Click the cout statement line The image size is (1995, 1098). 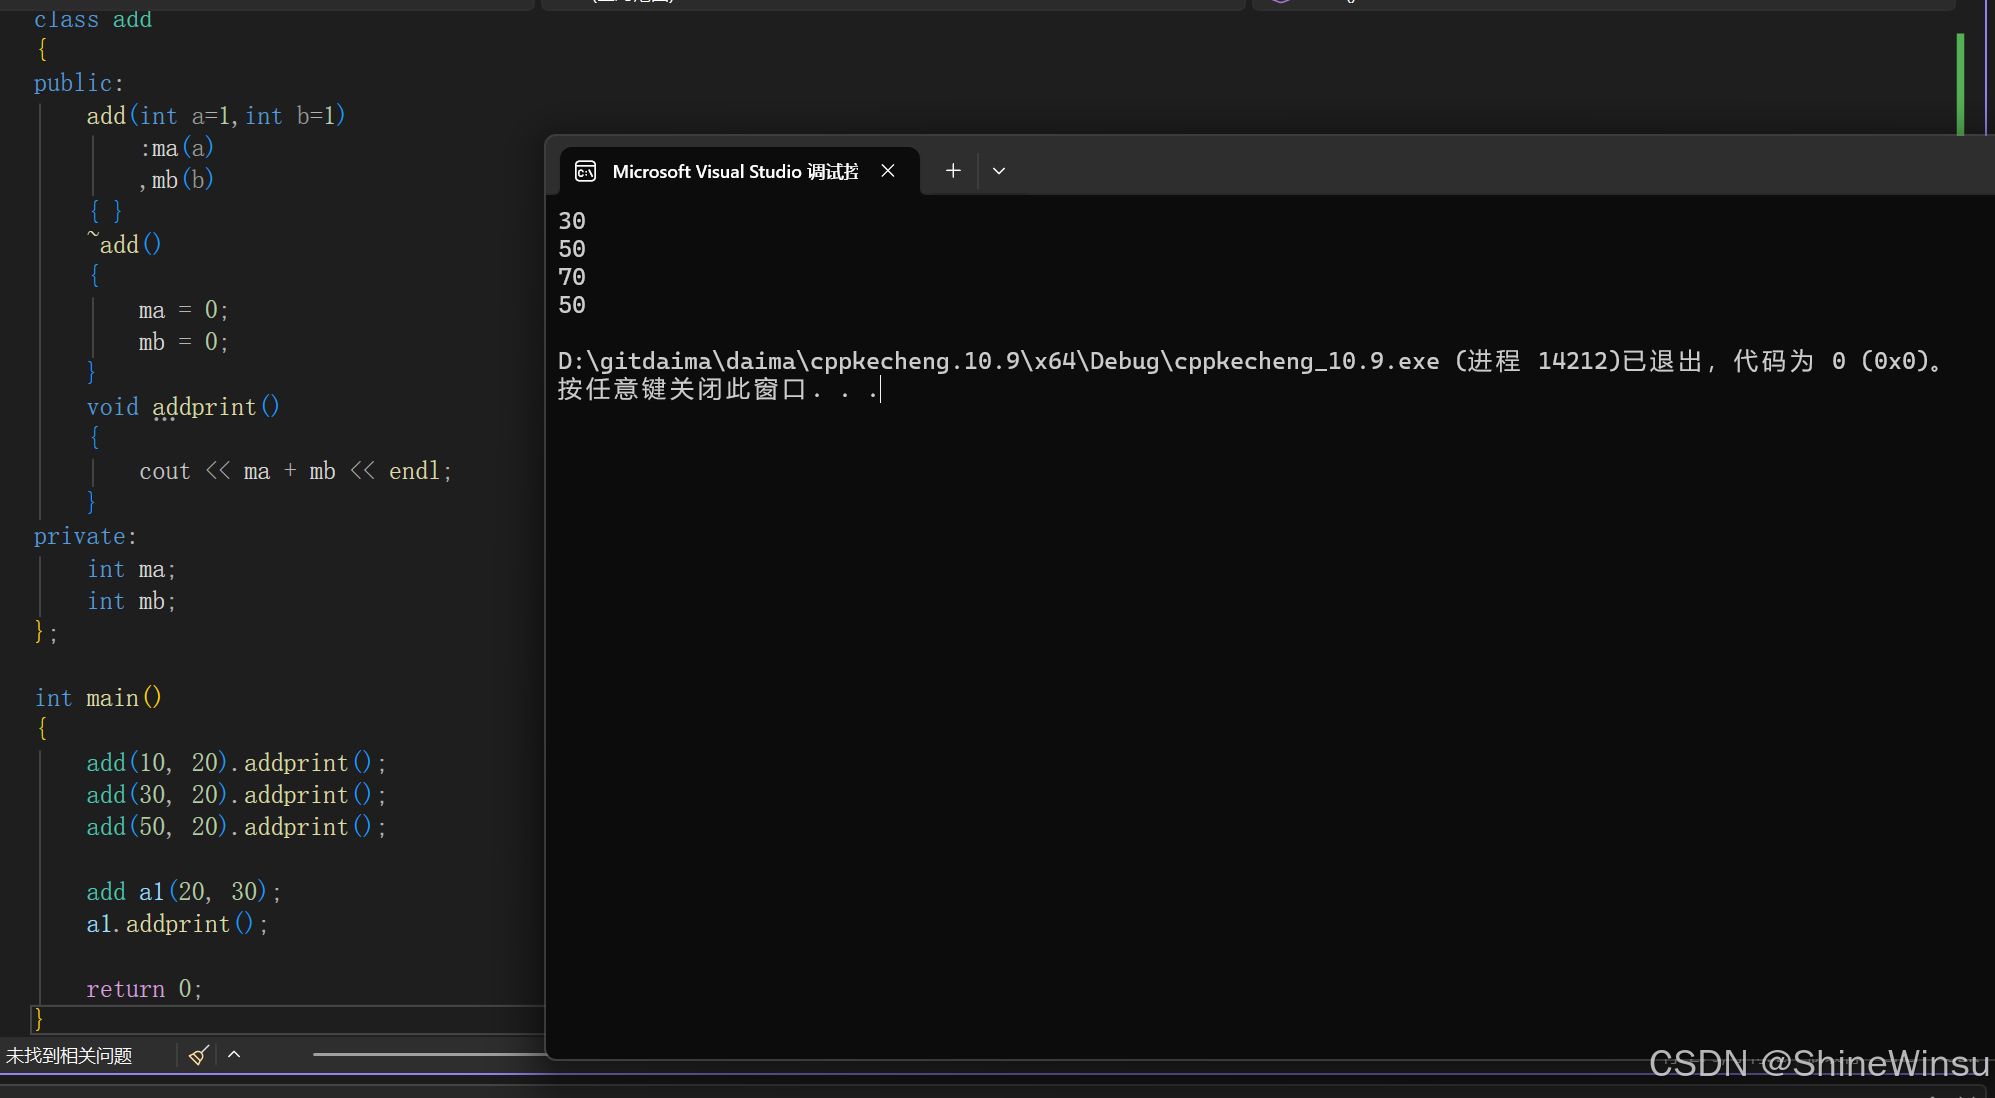point(295,471)
